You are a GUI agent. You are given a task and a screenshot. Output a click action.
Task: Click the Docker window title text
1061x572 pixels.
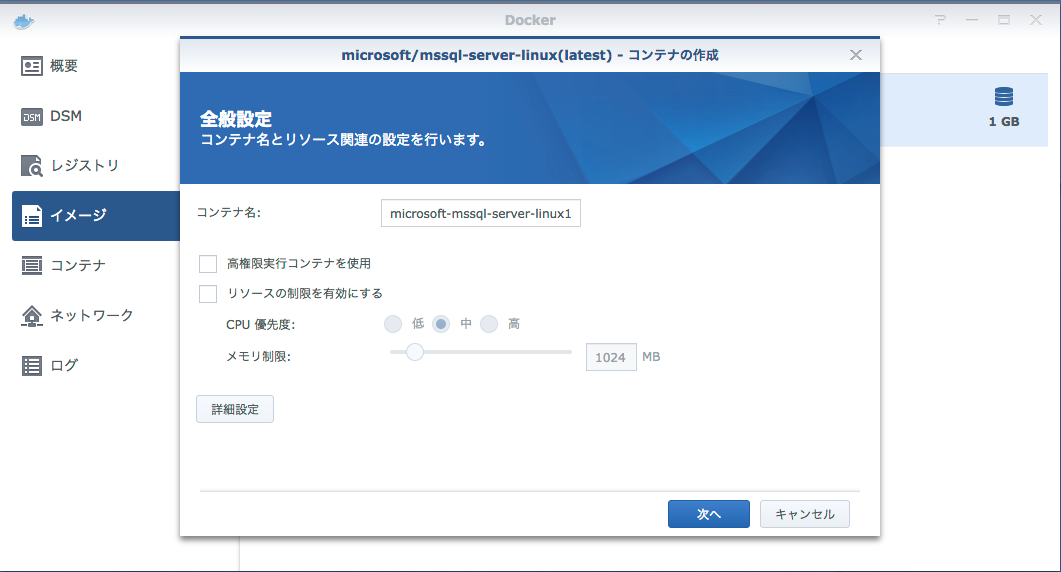tap(530, 20)
